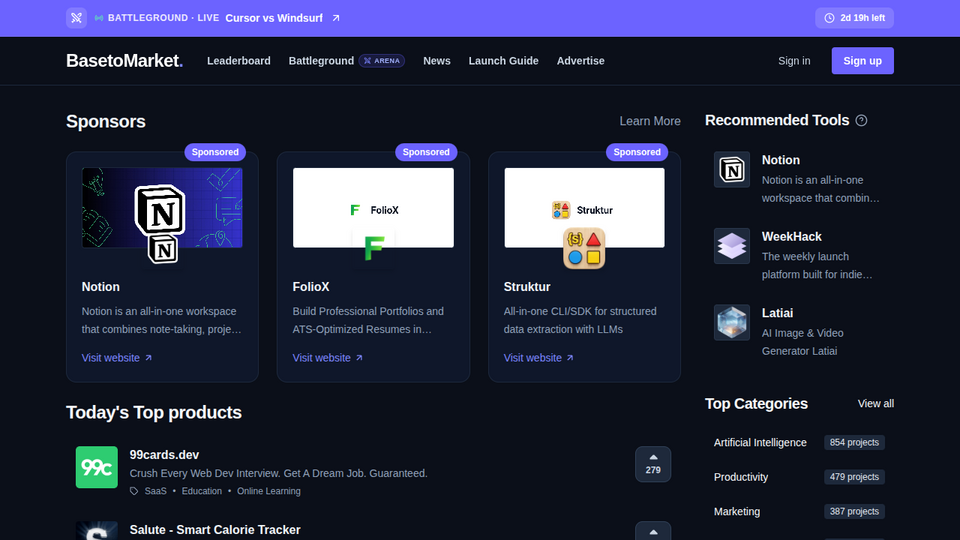The image size is (960, 540).
Task: Open the Artificial Intelligence category
Action: point(760,442)
